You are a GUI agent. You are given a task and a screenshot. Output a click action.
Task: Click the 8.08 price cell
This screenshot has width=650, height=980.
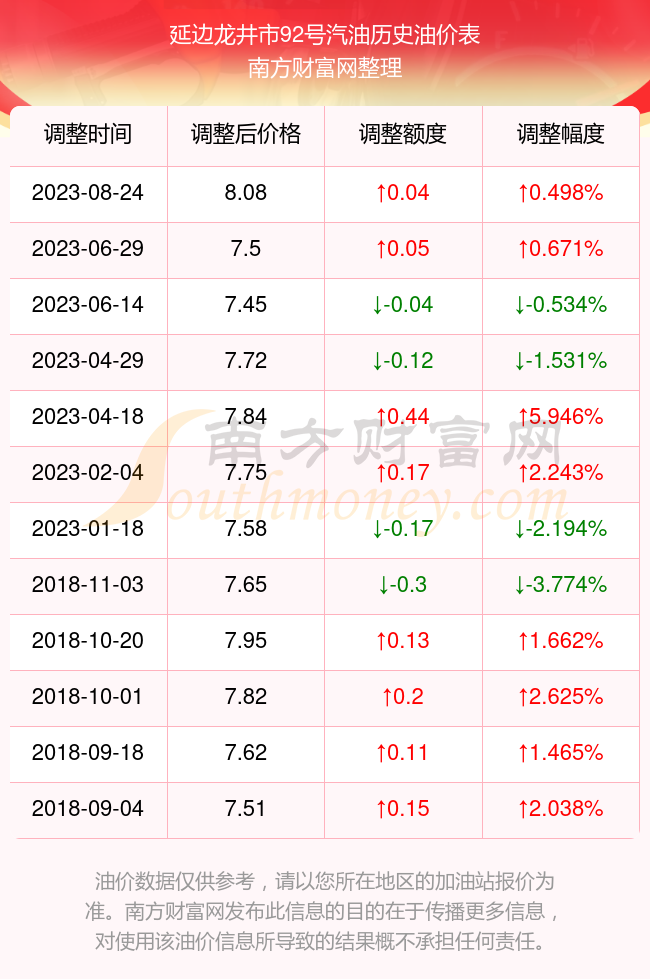[246, 192]
